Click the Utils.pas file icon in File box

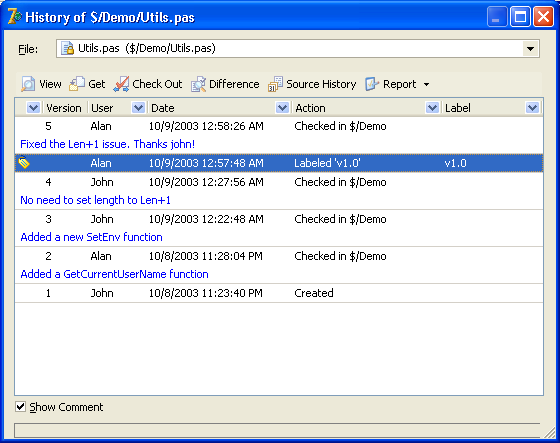(68, 48)
